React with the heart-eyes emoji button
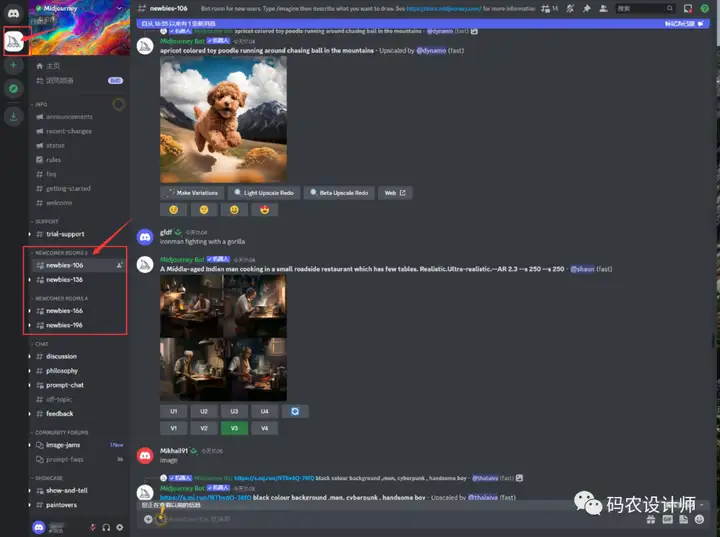The image size is (720, 537). click(264, 210)
